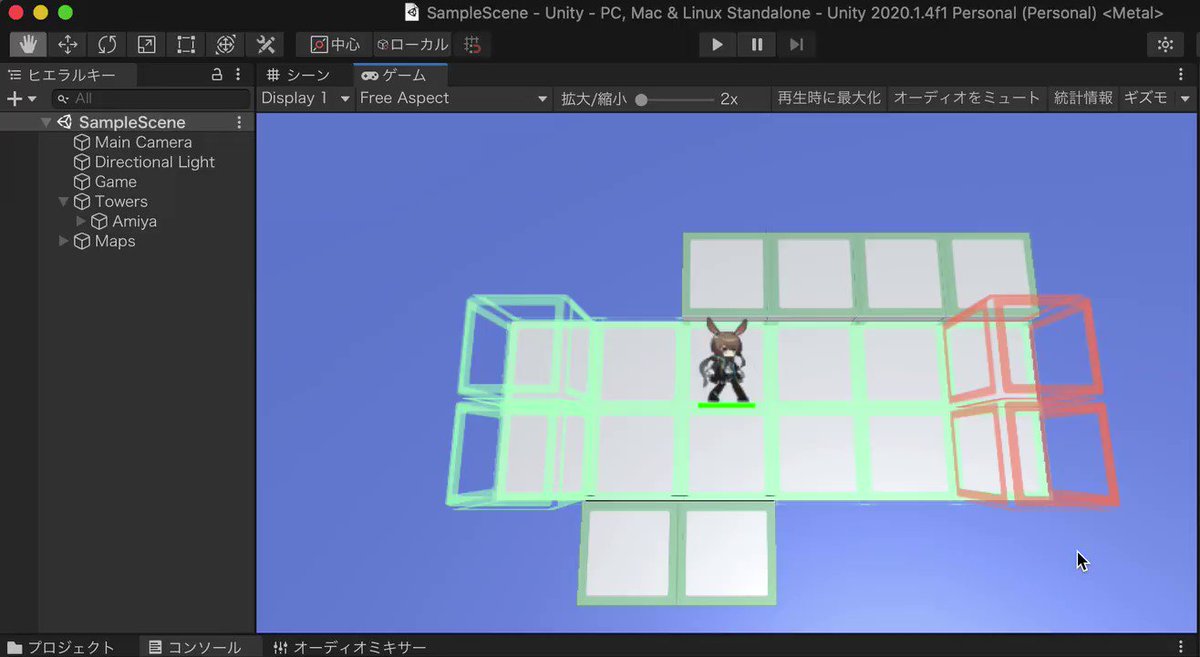Open the プロジェクト tab
The width and height of the screenshot is (1200, 657).
click(x=60, y=647)
